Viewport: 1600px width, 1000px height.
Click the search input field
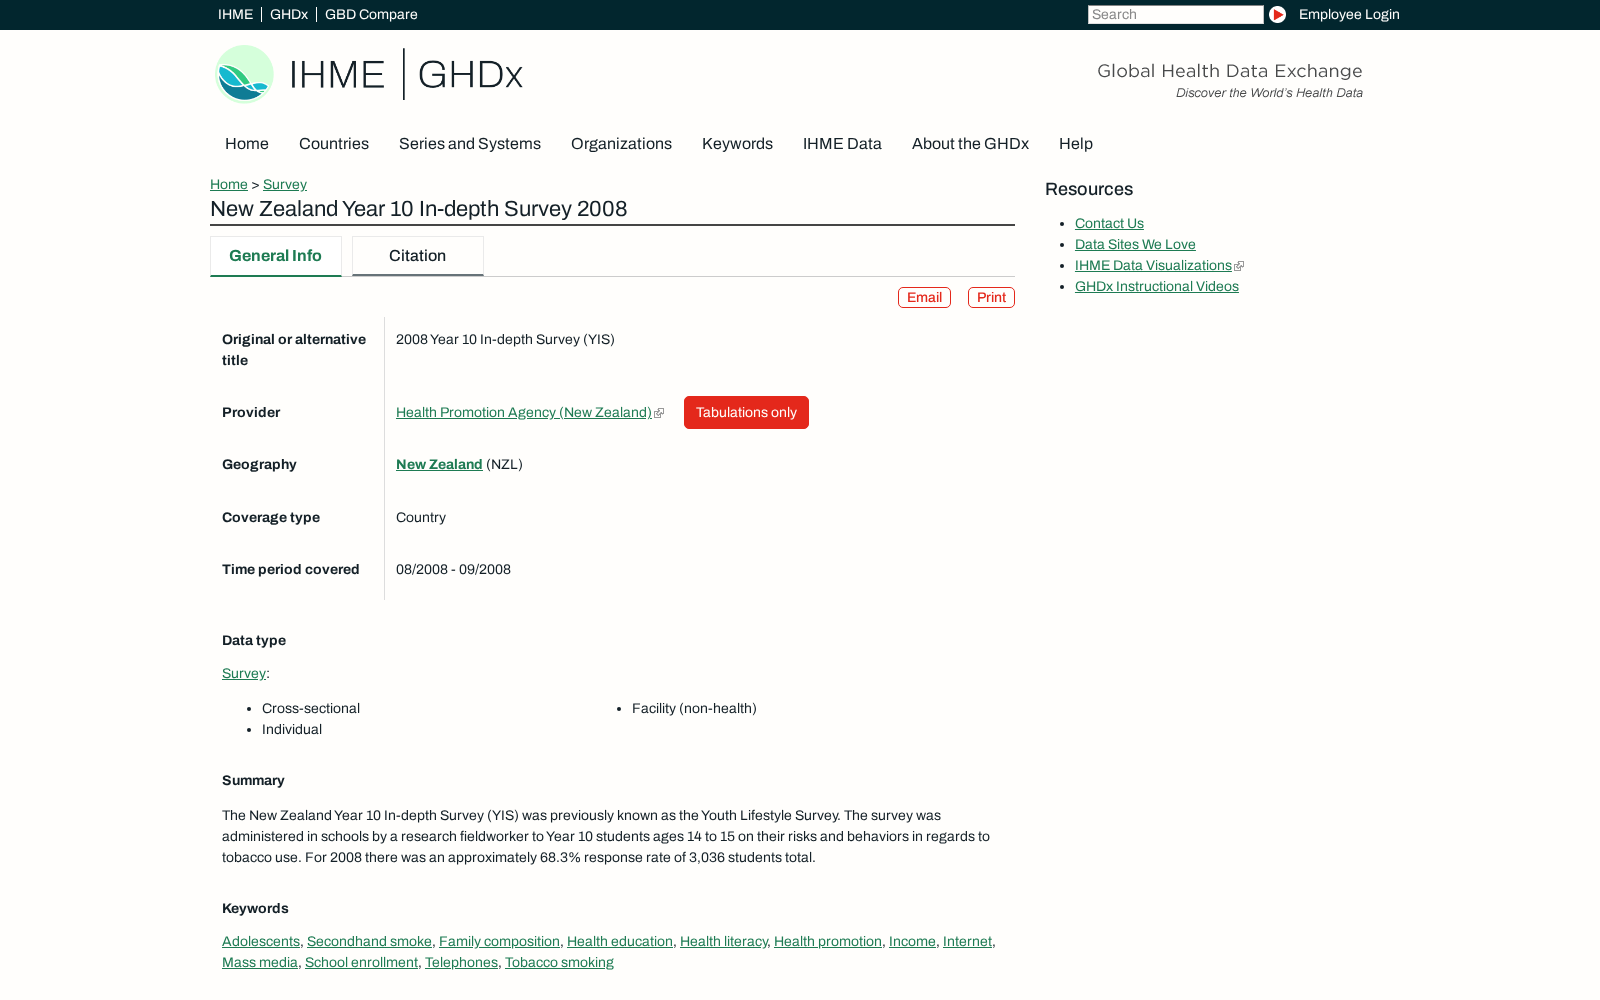click(1175, 14)
